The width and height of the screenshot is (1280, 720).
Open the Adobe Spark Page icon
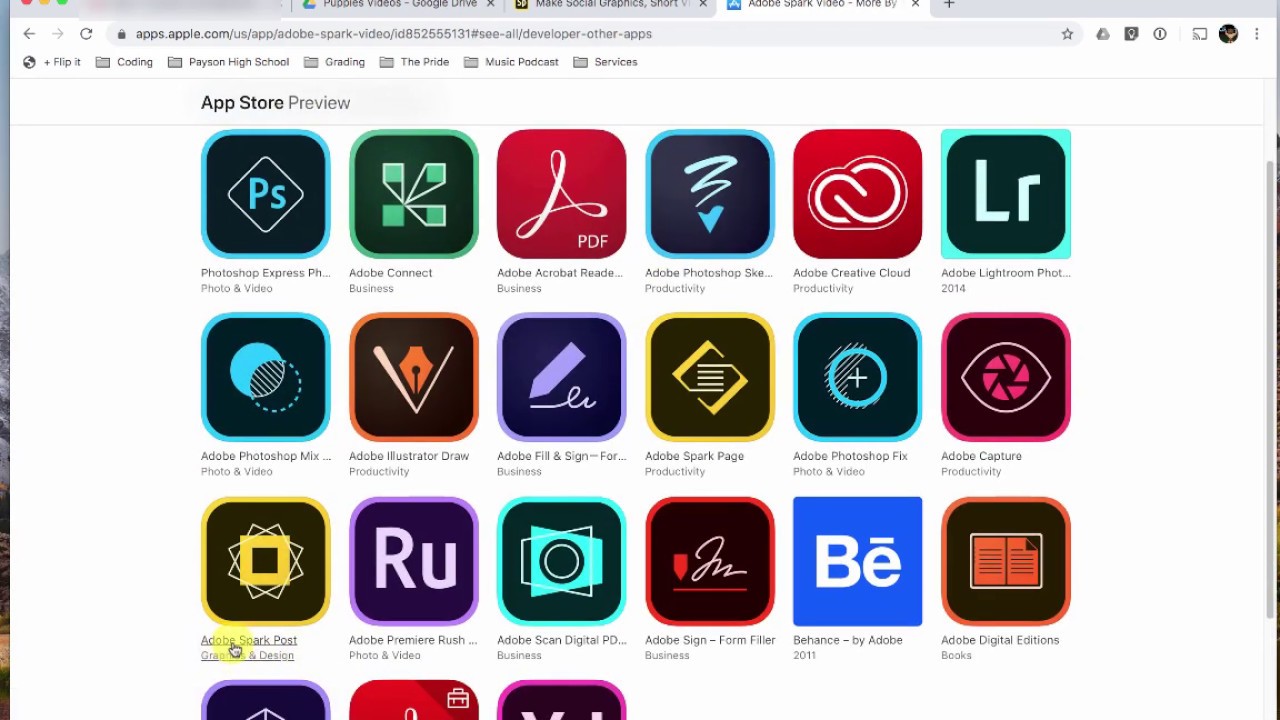[709, 377]
